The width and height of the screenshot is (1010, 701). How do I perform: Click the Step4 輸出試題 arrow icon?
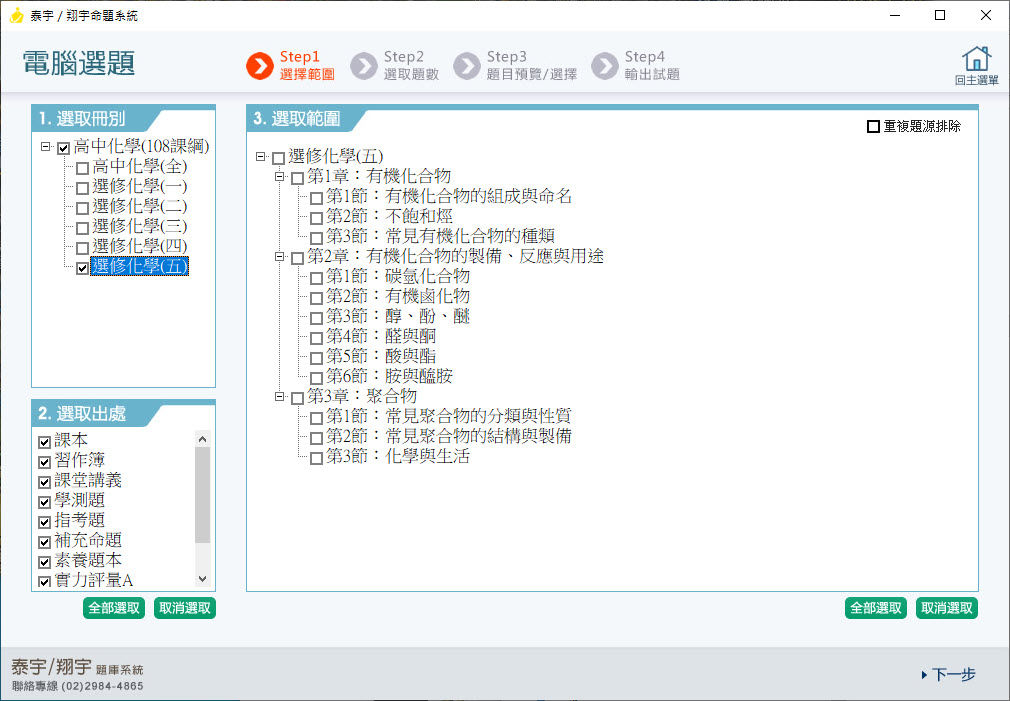pos(604,66)
